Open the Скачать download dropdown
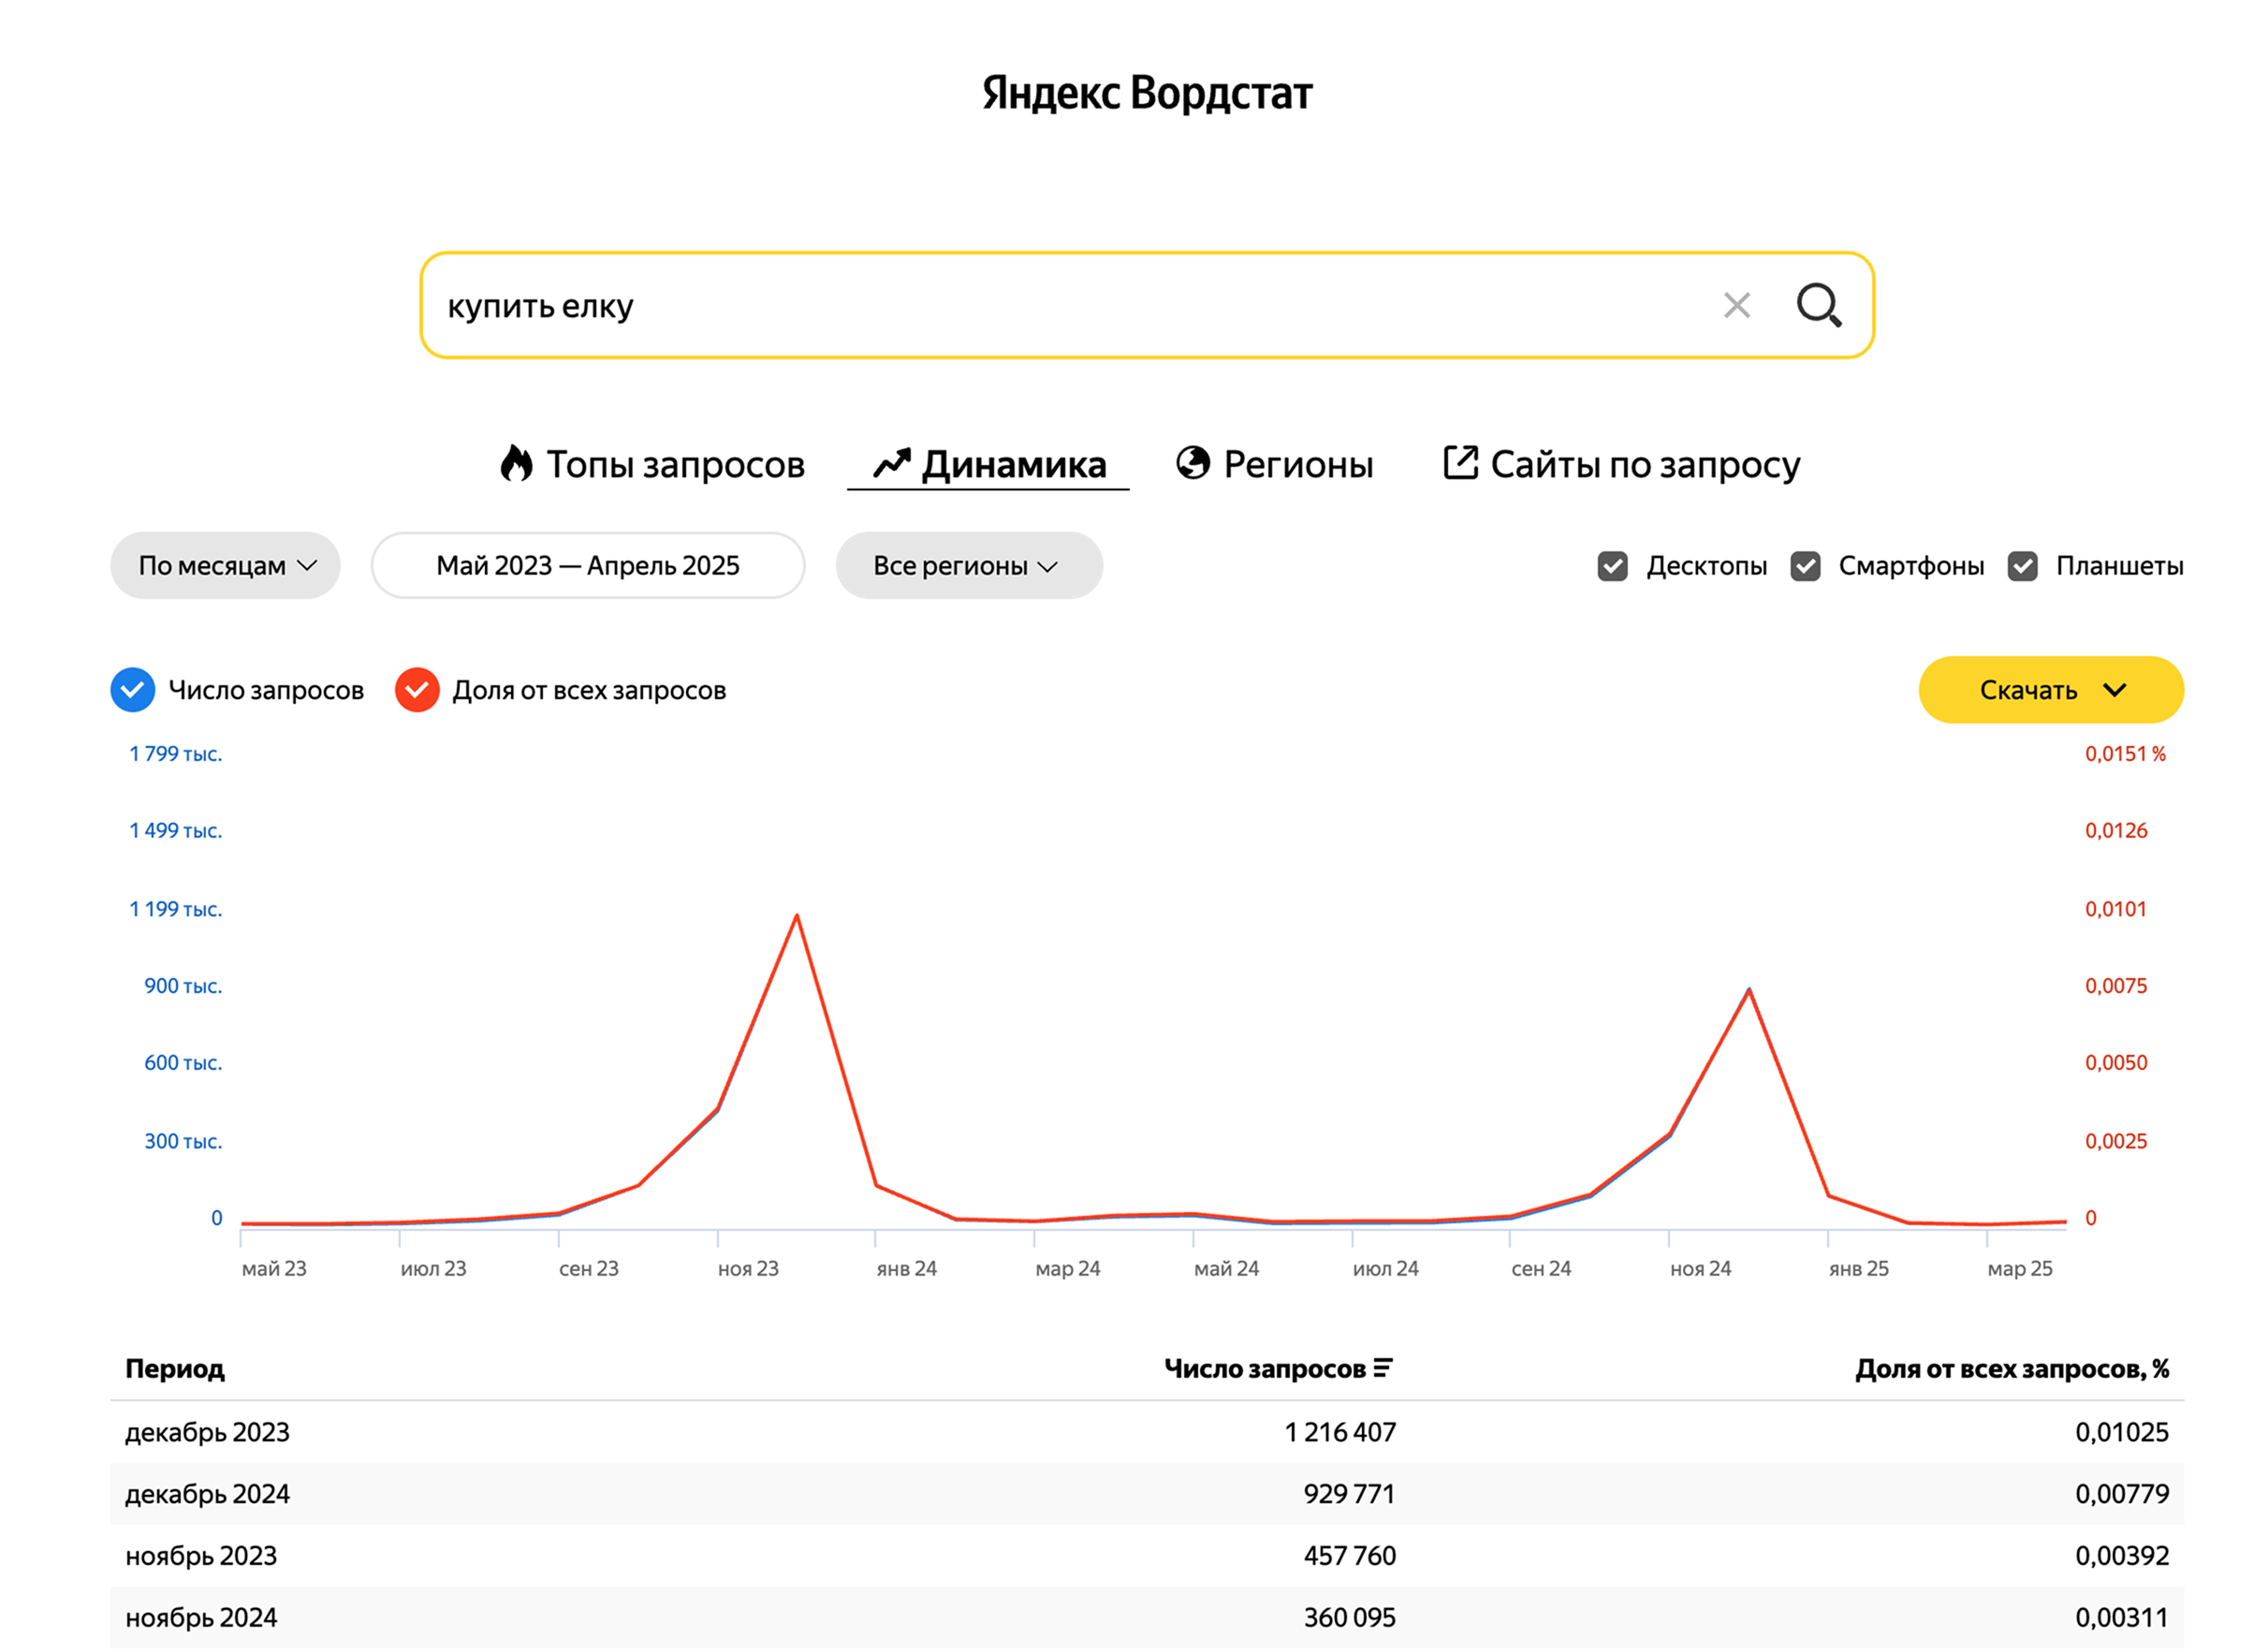Image resolution: width=2254 pixels, height=1652 pixels. click(2051, 690)
